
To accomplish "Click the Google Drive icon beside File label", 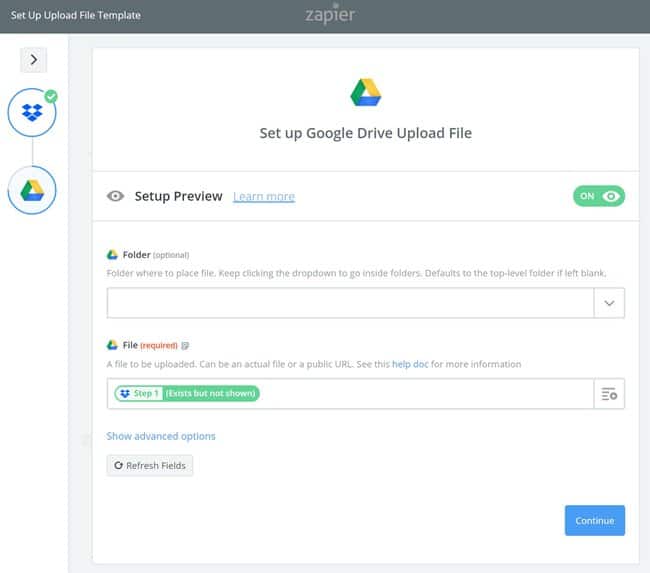I will [113, 345].
